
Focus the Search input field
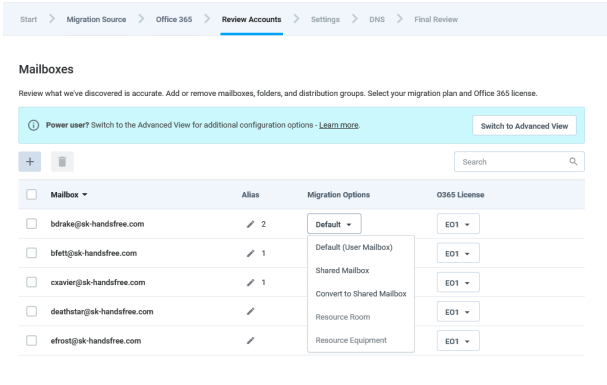coord(519,162)
